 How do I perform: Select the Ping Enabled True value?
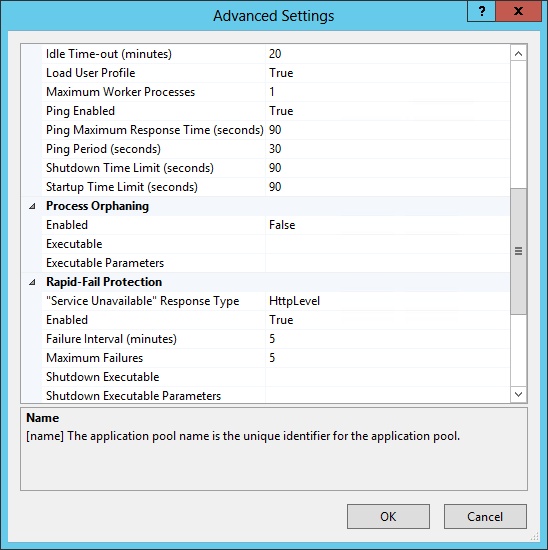click(387, 111)
